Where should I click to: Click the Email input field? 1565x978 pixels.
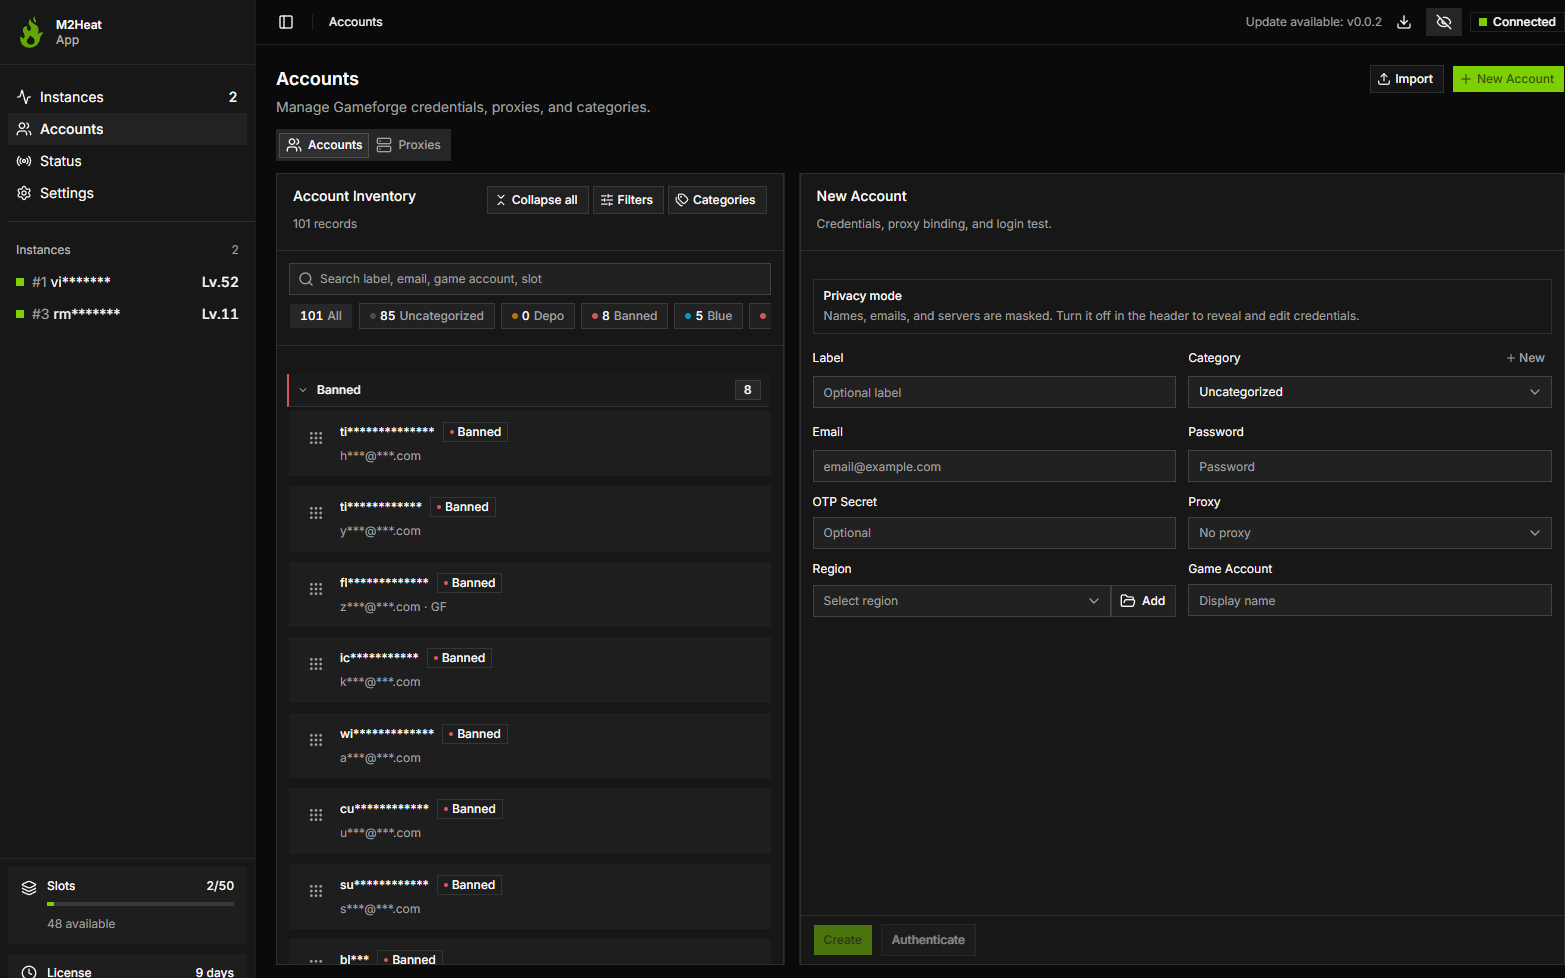coord(994,466)
